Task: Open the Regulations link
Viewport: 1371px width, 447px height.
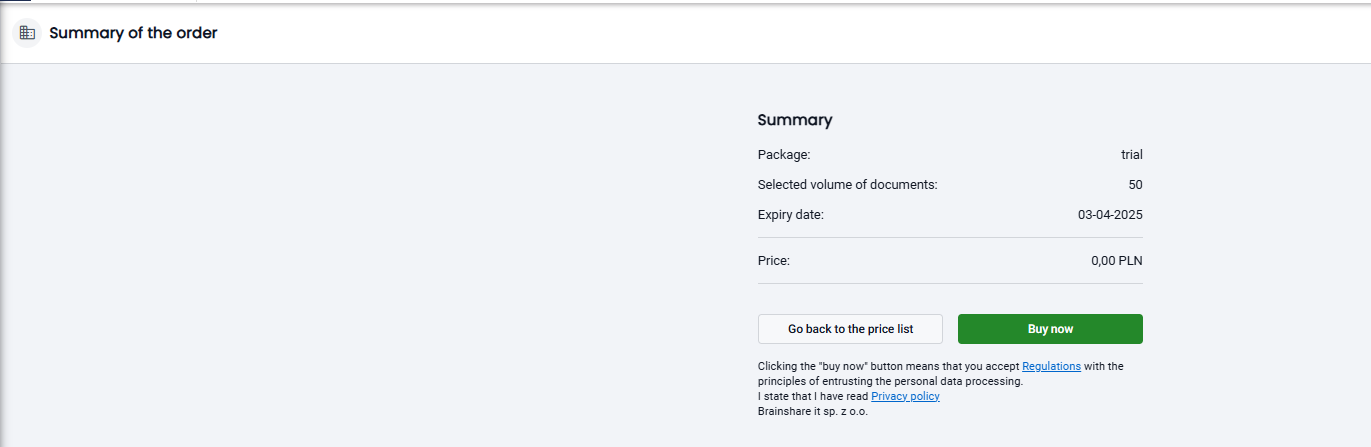Action: (1051, 366)
